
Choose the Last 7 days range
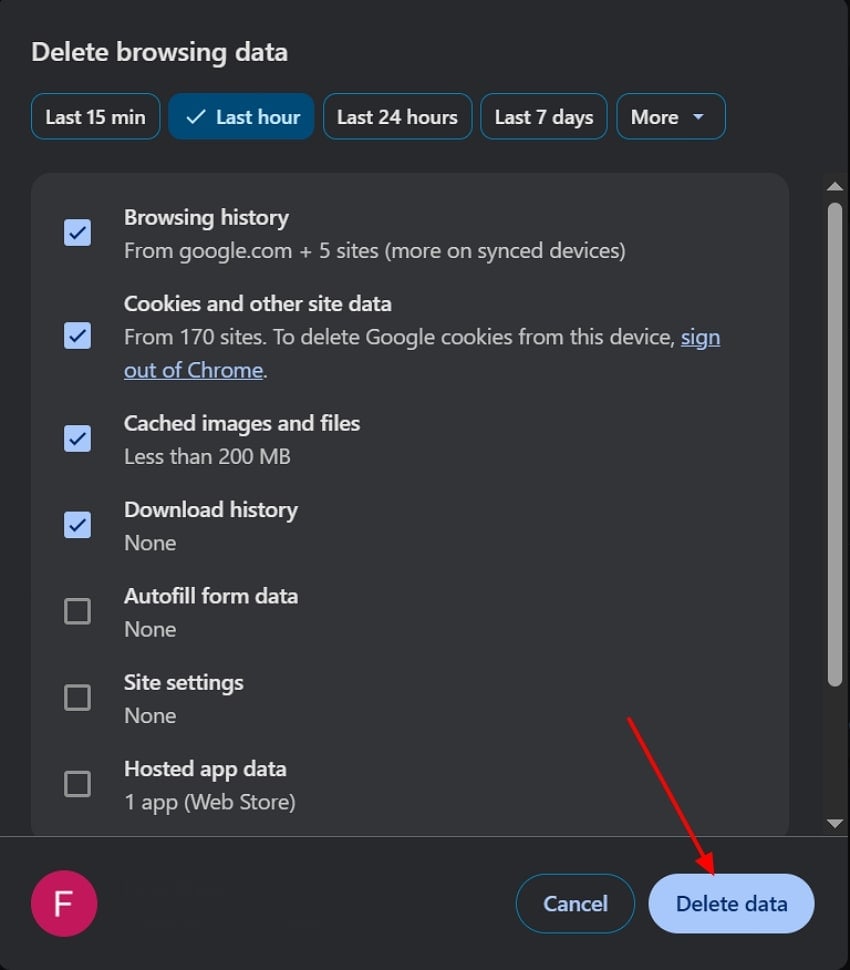(543, 116)
